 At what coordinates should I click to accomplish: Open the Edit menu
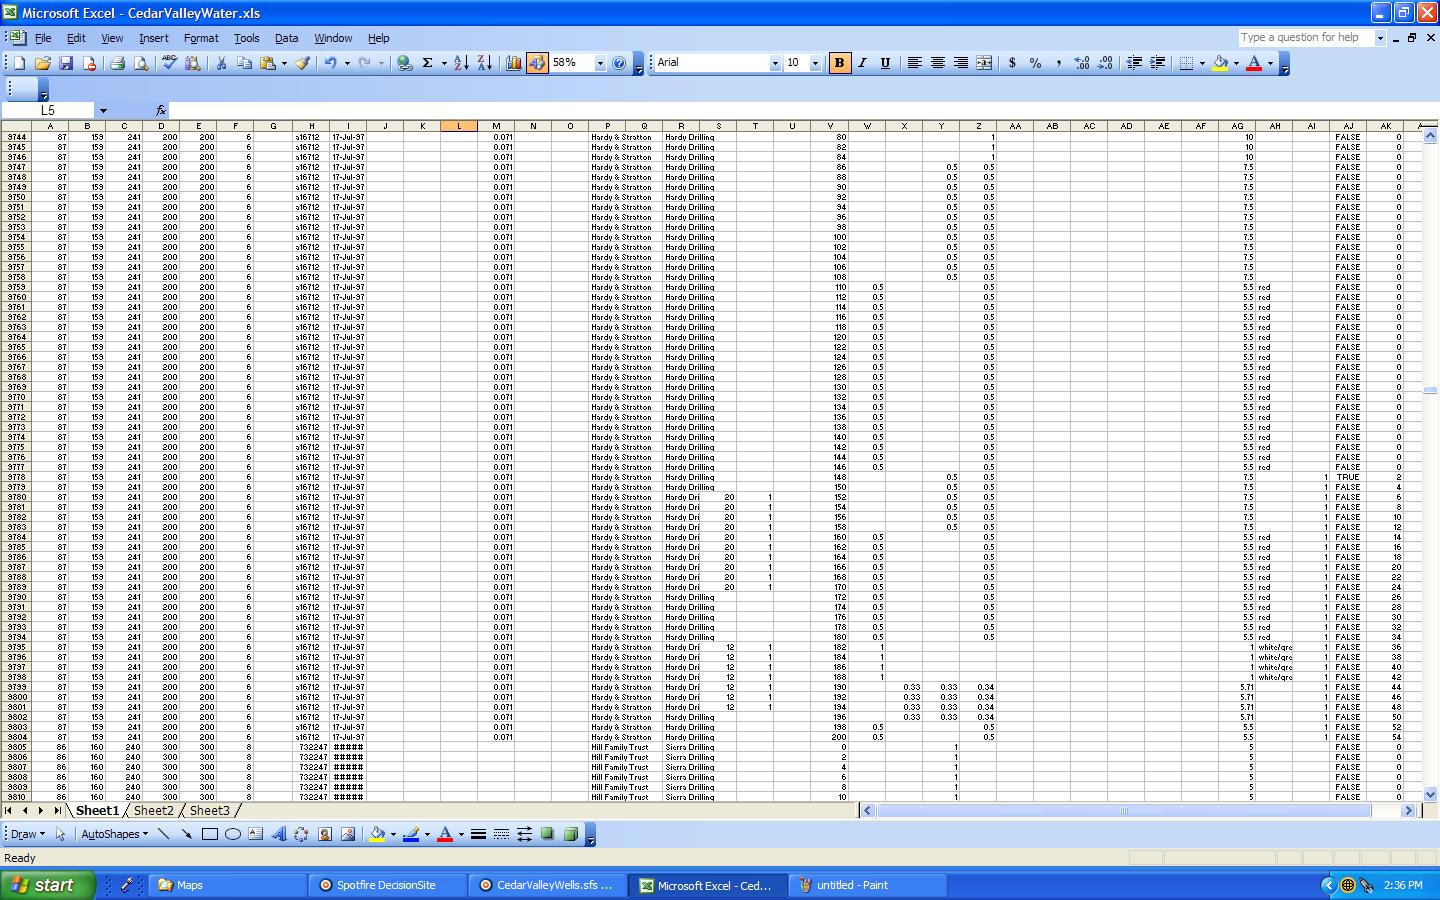click(76, 38)
